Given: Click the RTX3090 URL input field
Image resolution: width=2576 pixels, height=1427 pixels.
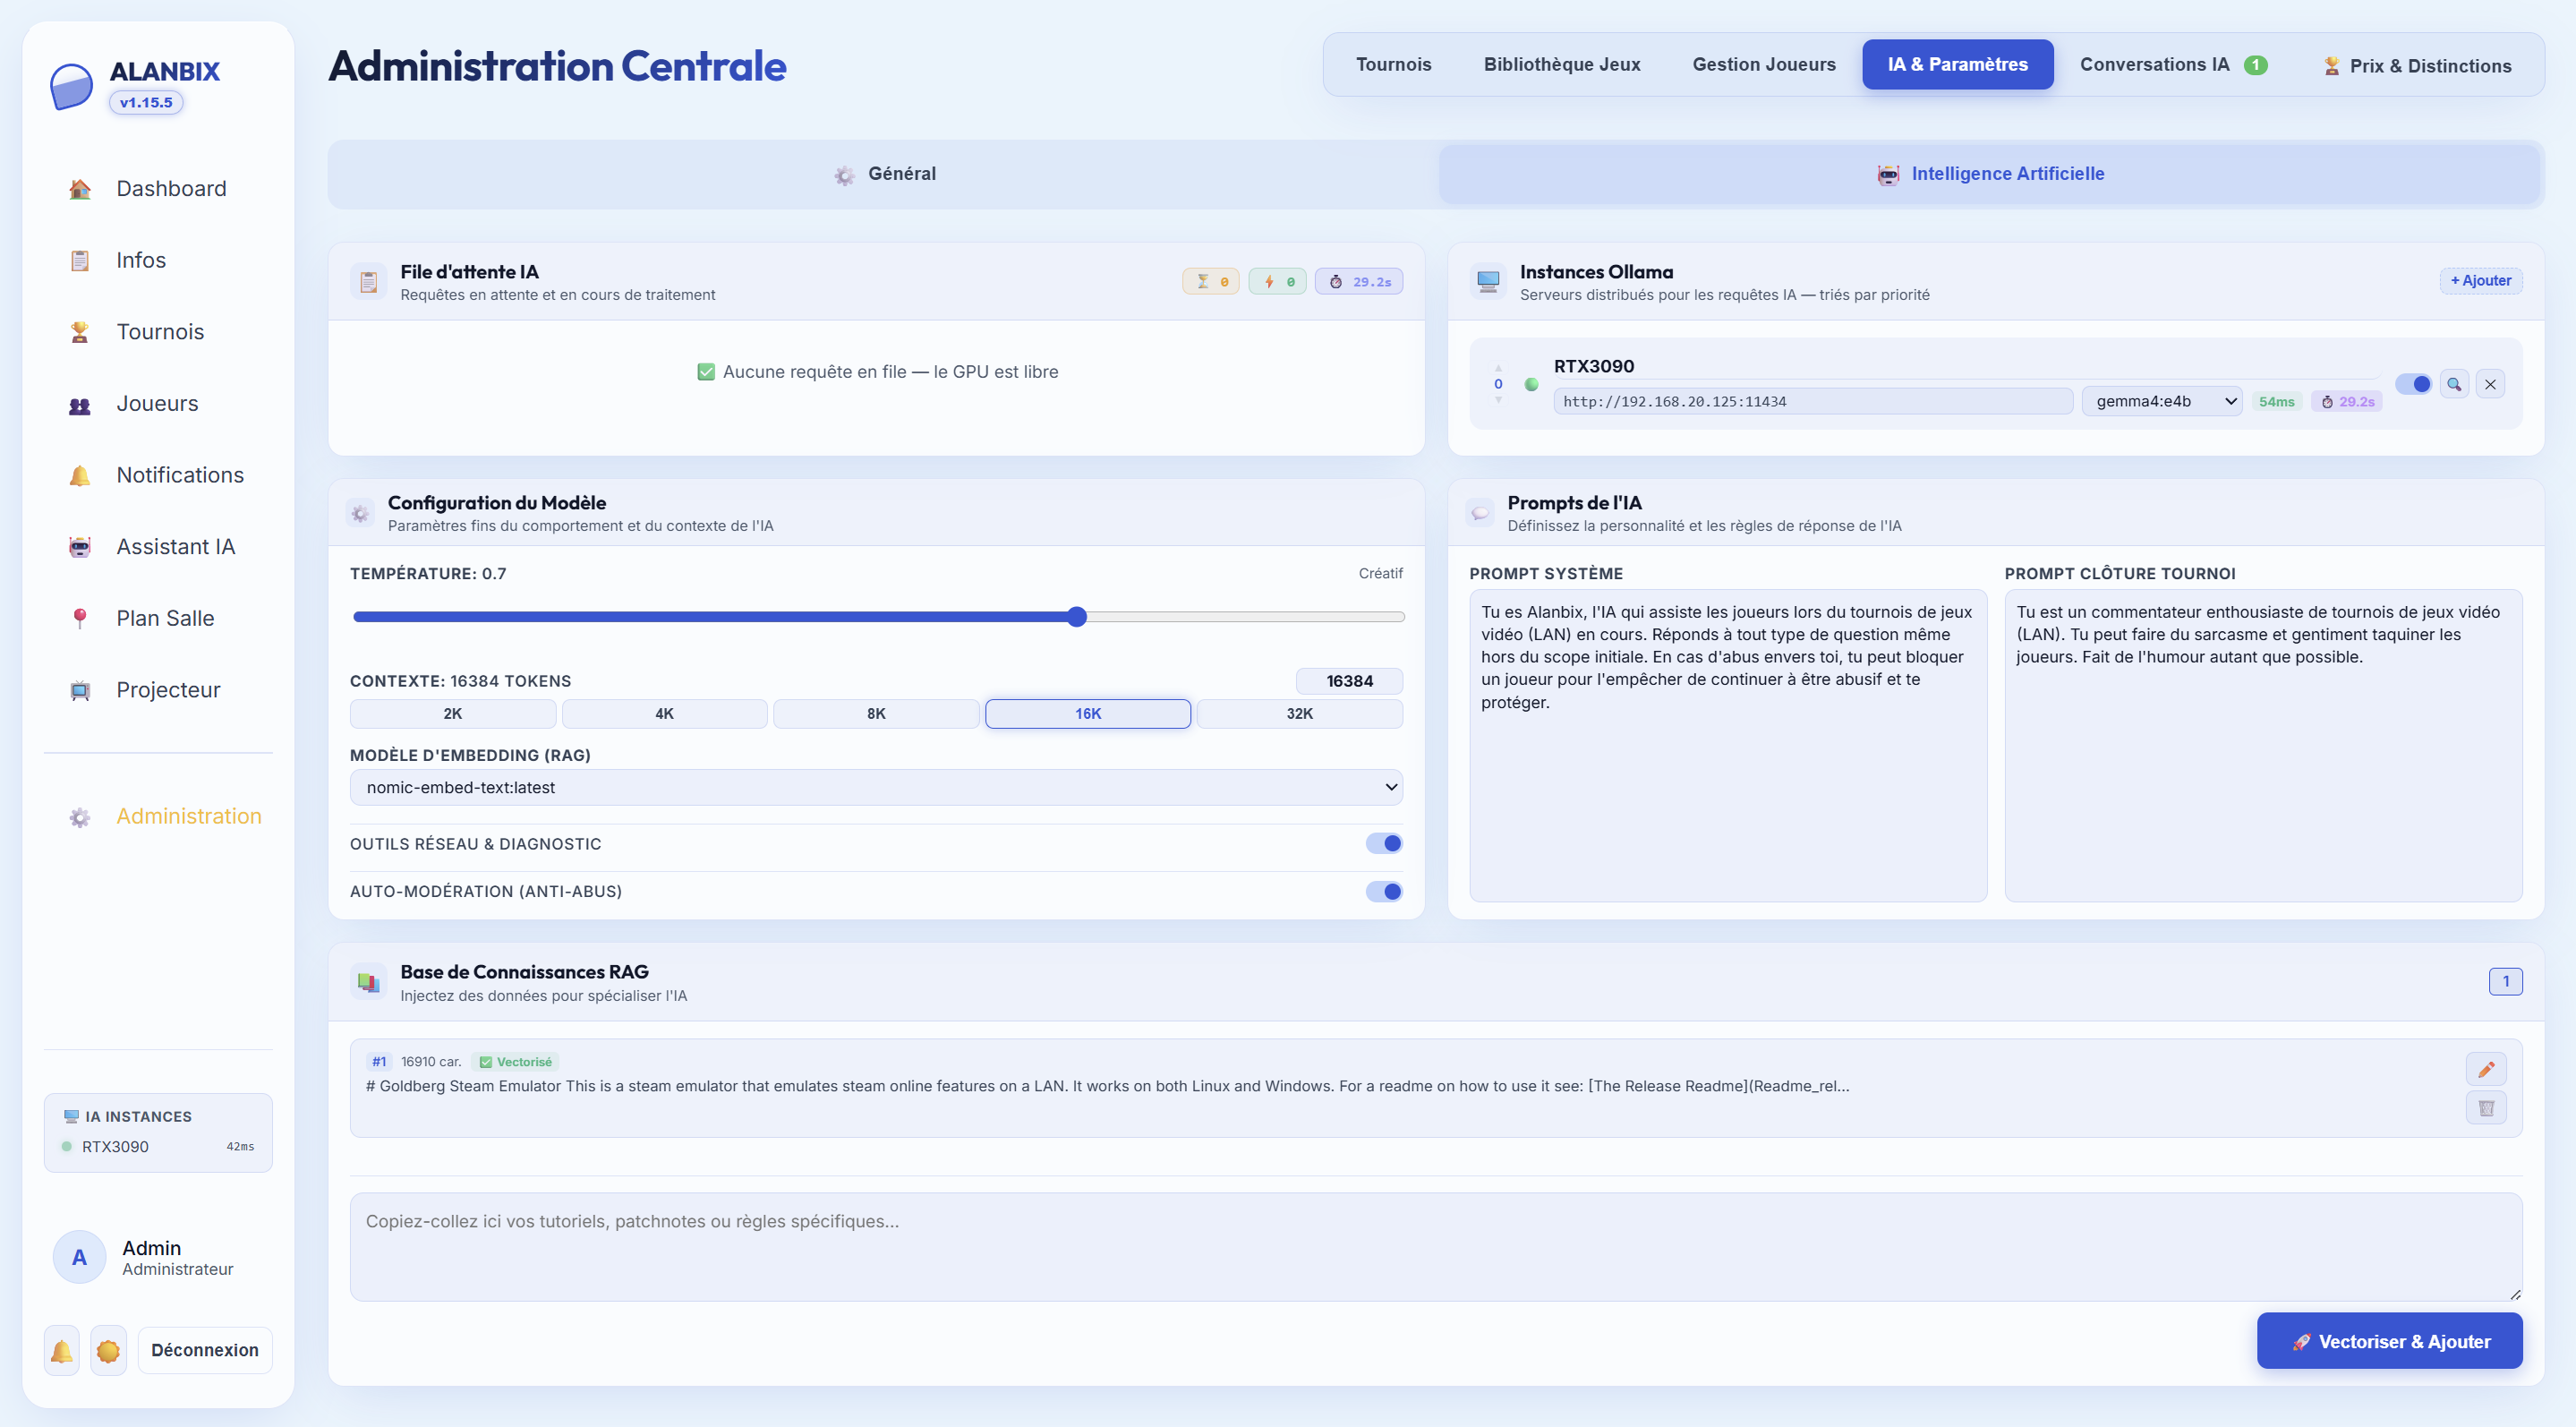Looking at the screenshot, I should [x=1813, y=401].
